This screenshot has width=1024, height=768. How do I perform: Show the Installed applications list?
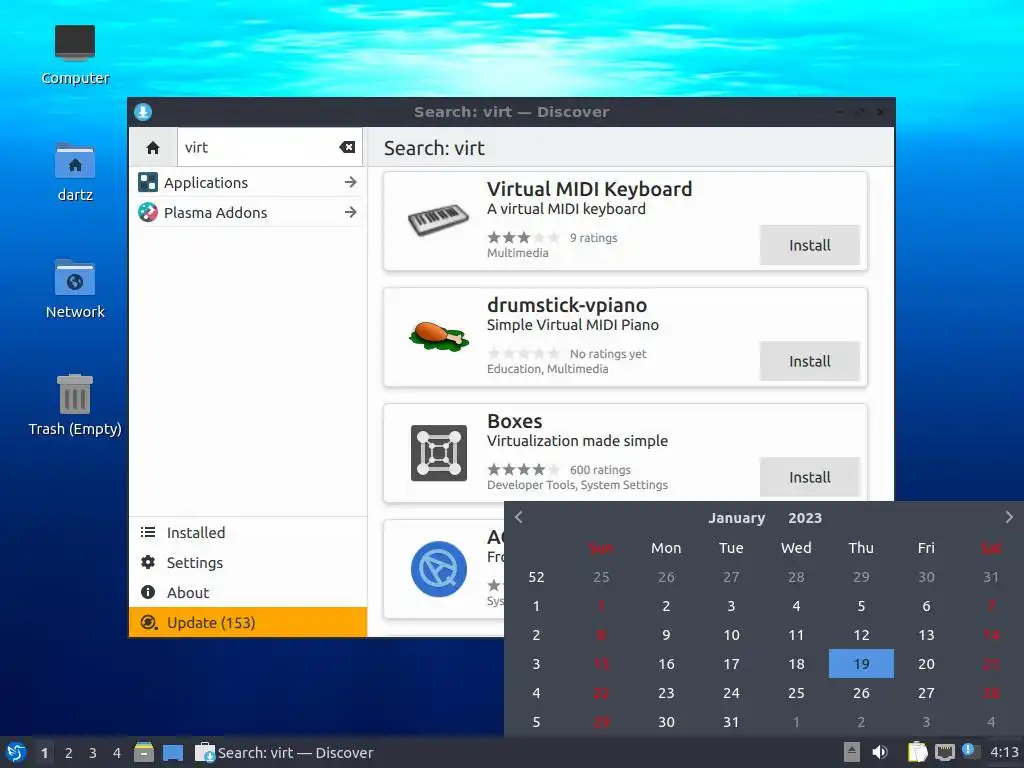tap(248, 533)
